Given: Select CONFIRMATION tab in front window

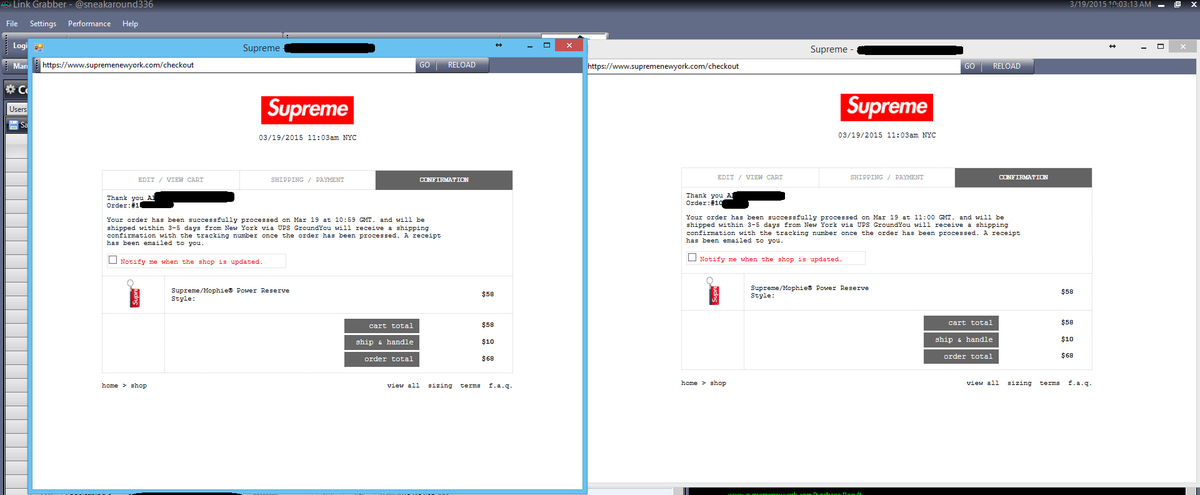Looking at the screenshot, I should tap(444, 180).
